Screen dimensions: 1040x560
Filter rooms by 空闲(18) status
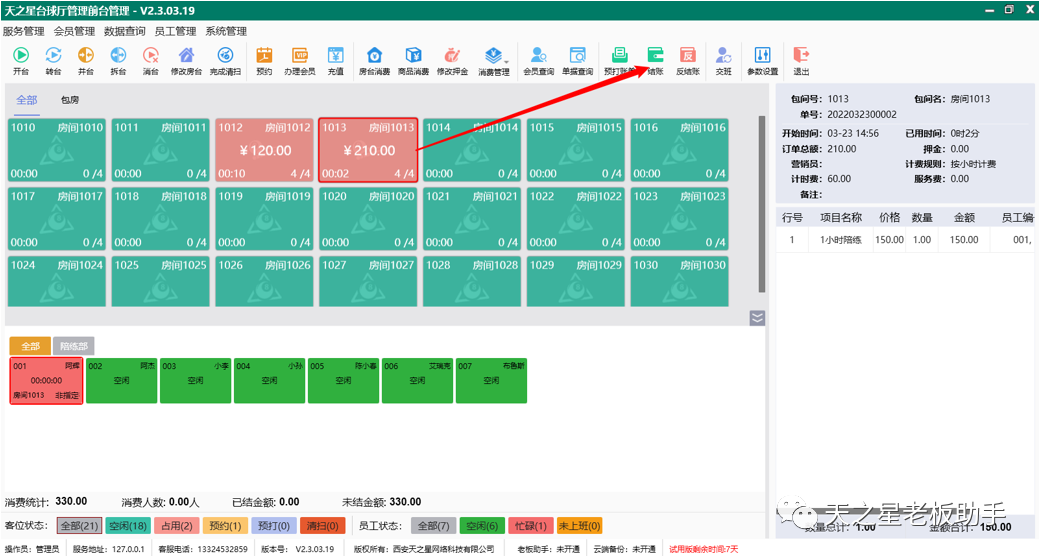pyautogui.click(x=128, y=526)
